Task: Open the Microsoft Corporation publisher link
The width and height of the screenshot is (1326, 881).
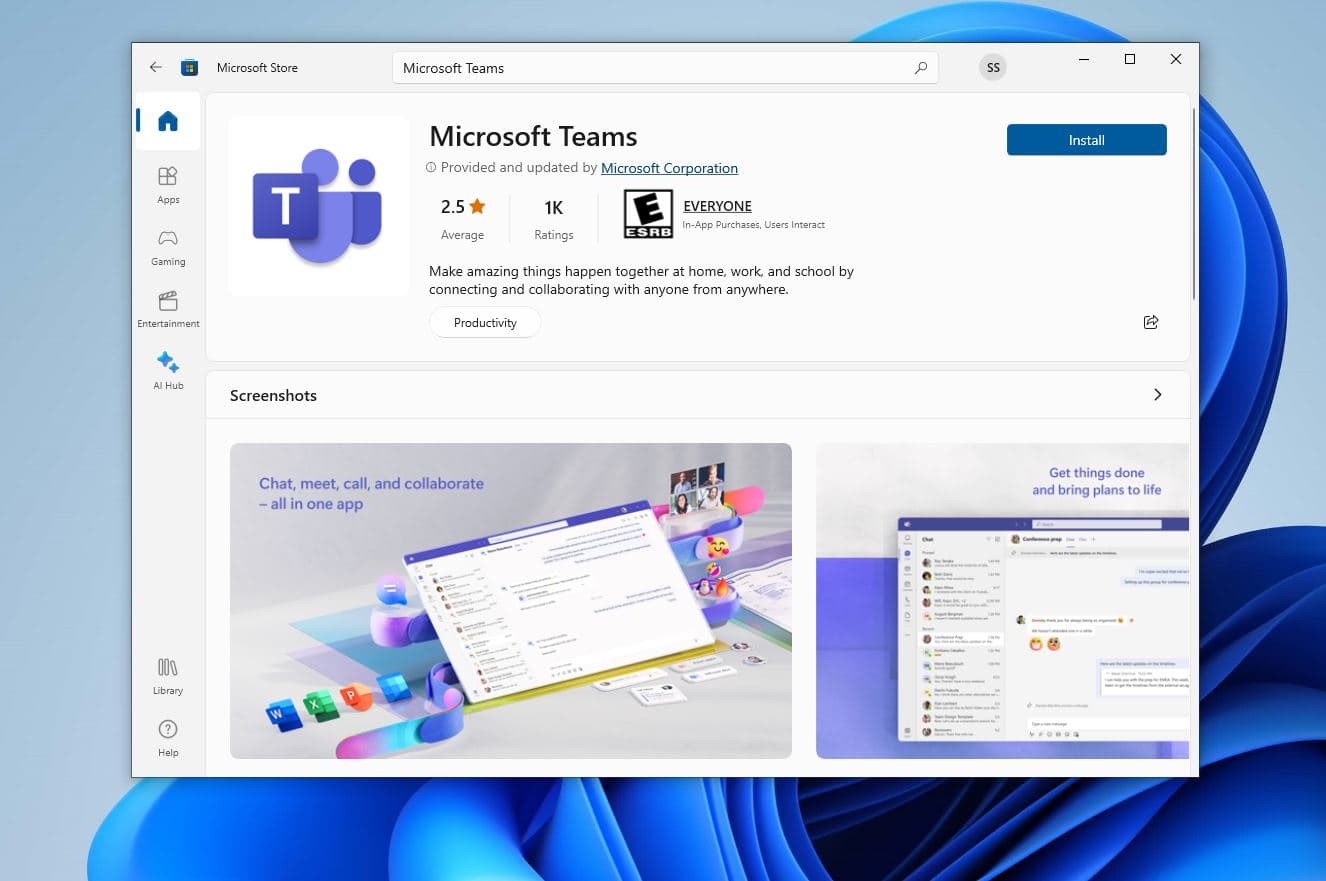Action: (669, 168)
